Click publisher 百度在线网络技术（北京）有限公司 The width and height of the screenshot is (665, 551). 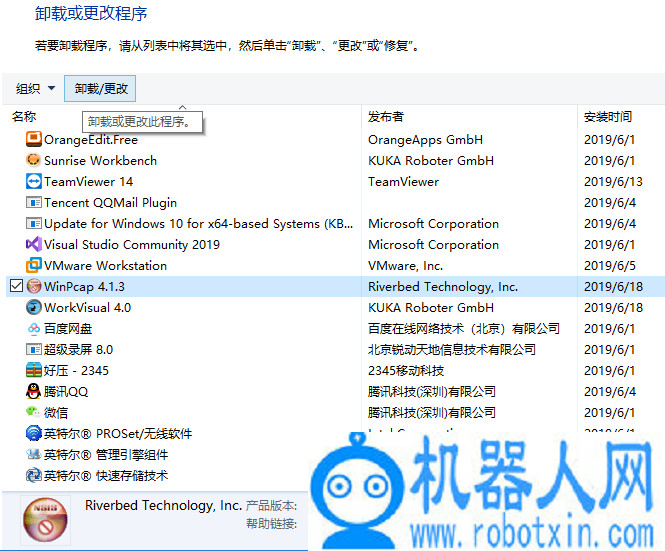(x=464, y=328)
